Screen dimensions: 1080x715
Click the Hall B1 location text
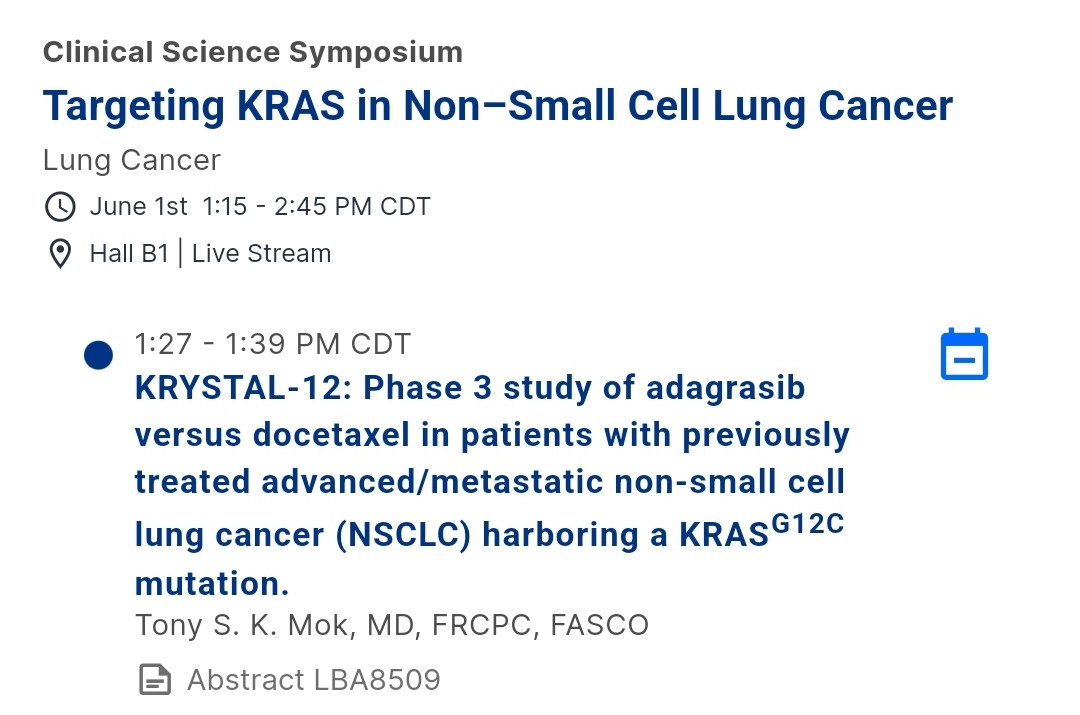coord(129,253)
